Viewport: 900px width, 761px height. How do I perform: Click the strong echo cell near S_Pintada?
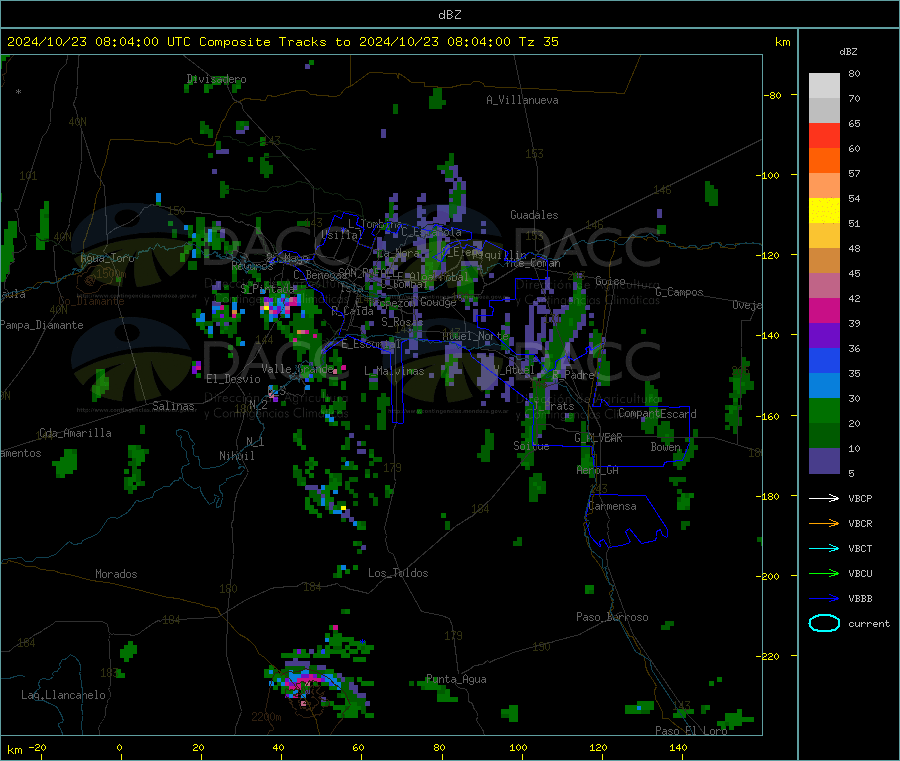[279, 305]
